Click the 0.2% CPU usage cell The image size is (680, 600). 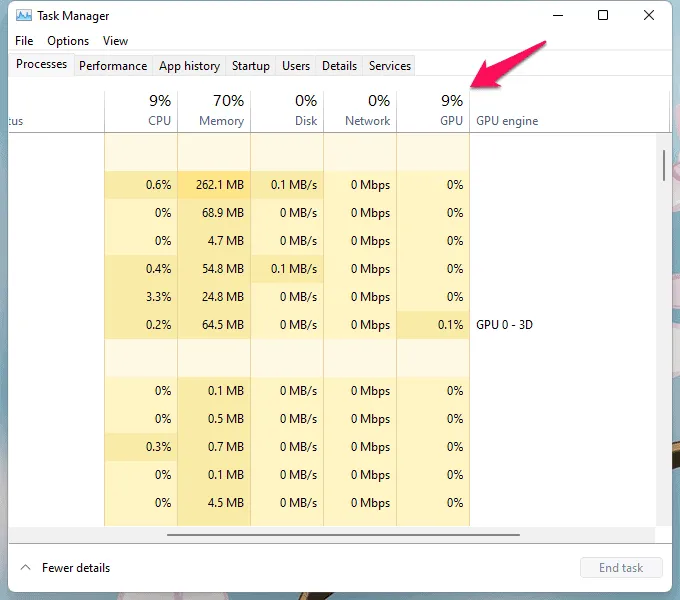click(141, 325)
